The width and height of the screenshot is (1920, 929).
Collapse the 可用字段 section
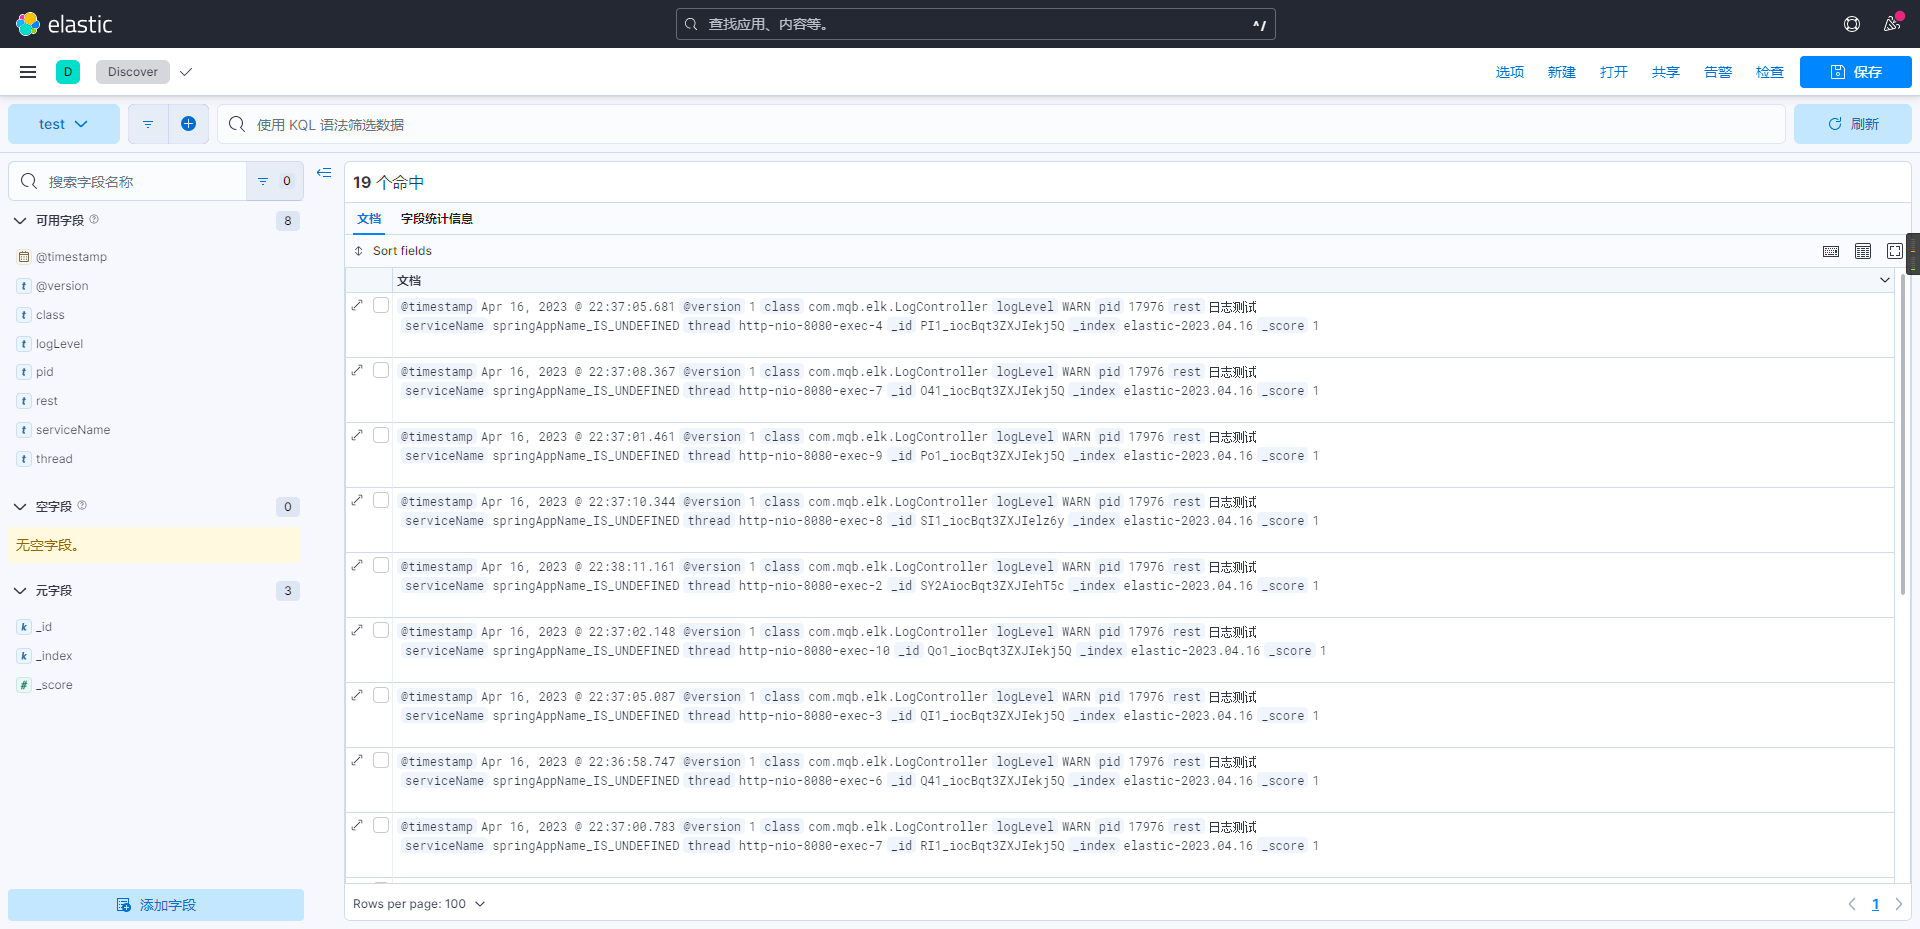pos(20,221)
